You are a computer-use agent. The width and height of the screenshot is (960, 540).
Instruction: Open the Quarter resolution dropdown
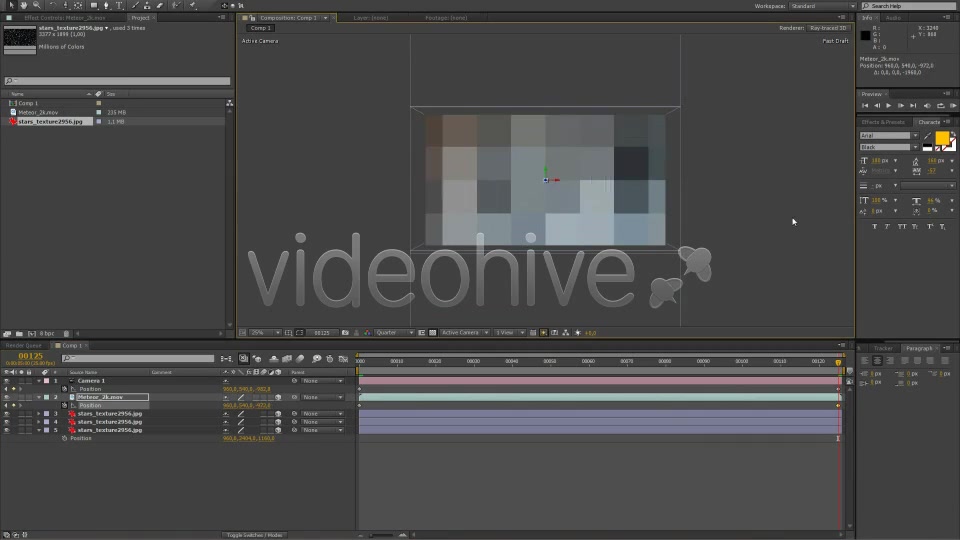coord(394,332)
